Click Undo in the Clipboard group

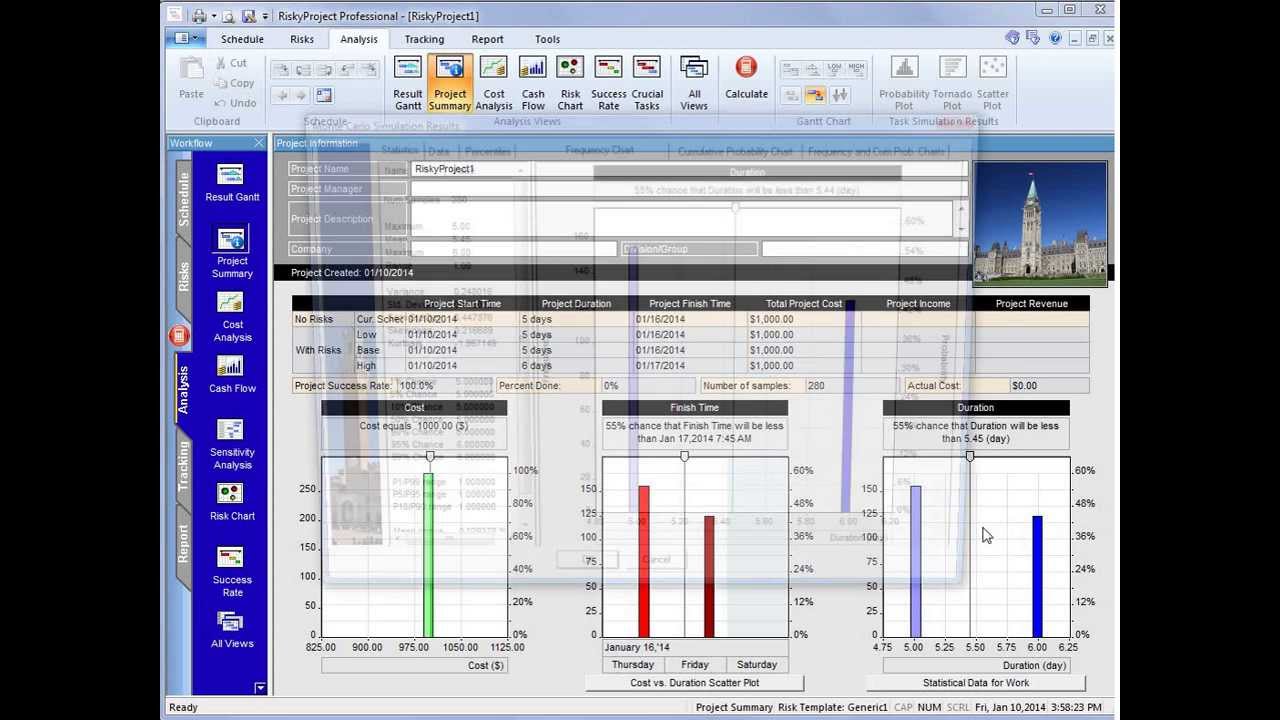(235, 103)
